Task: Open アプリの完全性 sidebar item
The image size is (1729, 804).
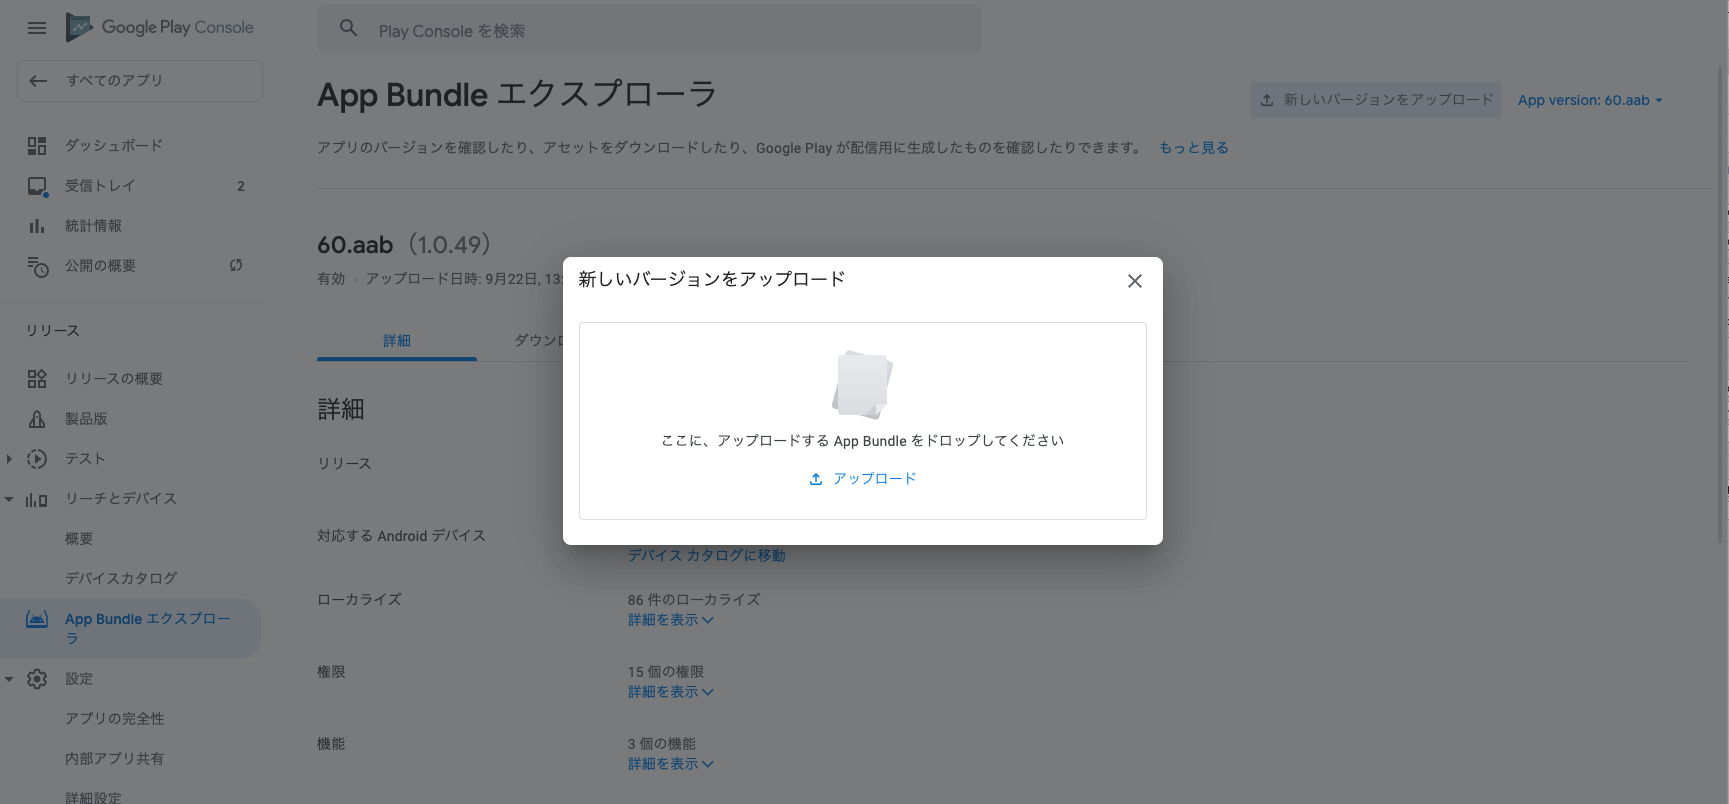Action: point(115,719)
